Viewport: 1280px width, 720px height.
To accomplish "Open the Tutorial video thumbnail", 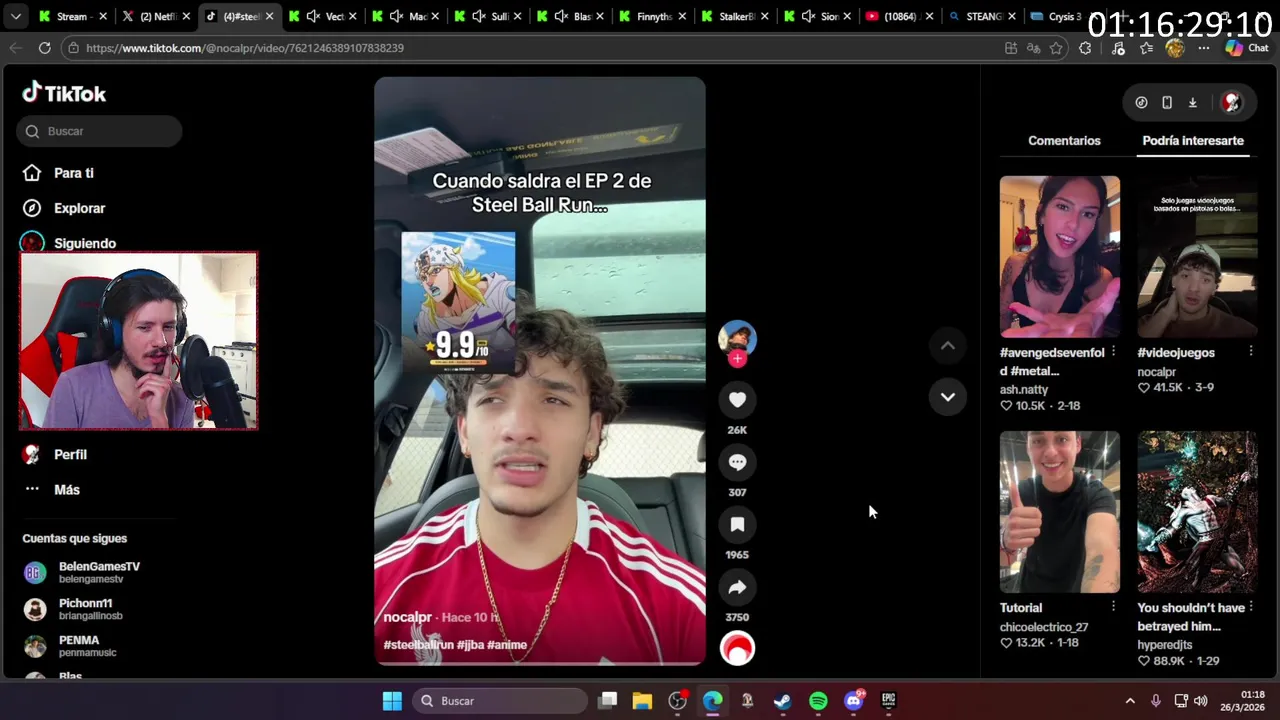I will [1060, 512].
